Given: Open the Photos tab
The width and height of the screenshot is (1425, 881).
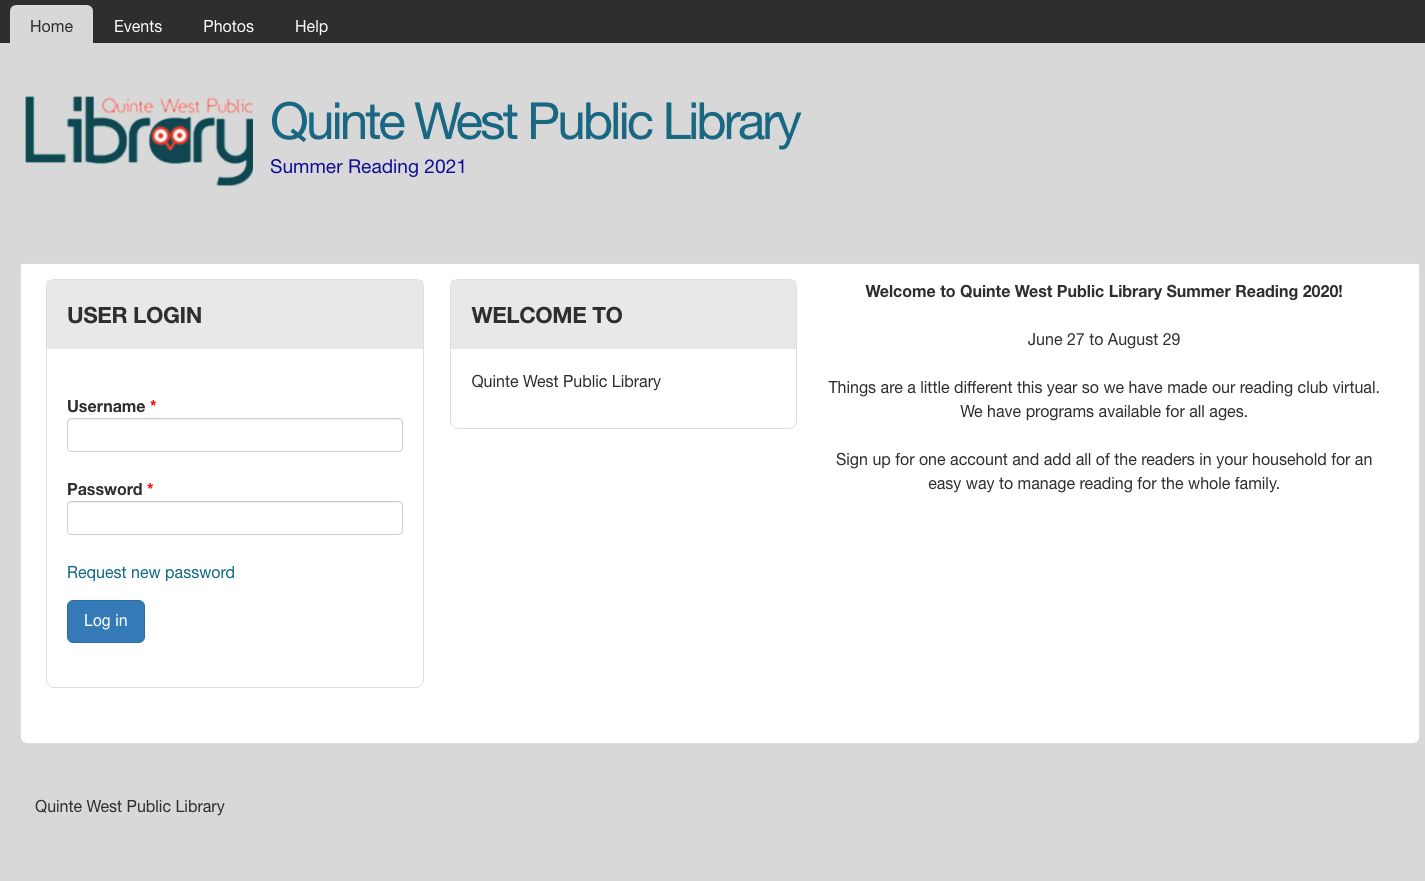Looking at the screenshot, I should pyautogui.click(x=228, y=26).
